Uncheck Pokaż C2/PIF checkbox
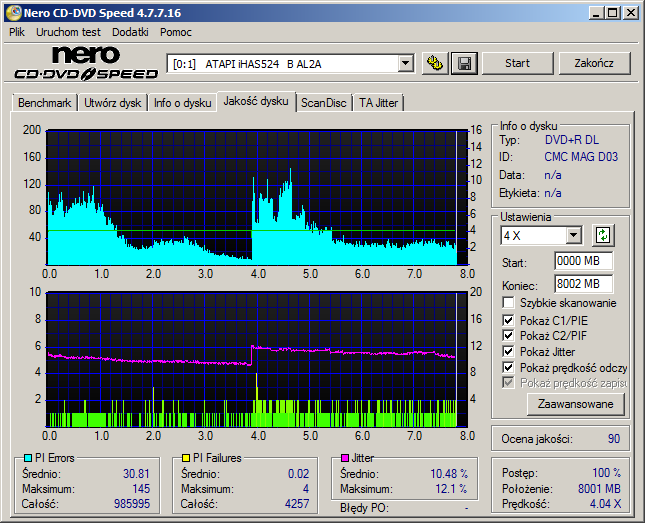The width and height of the screenshot is (645, 523). pyautogui.click(x=508, y=336)
